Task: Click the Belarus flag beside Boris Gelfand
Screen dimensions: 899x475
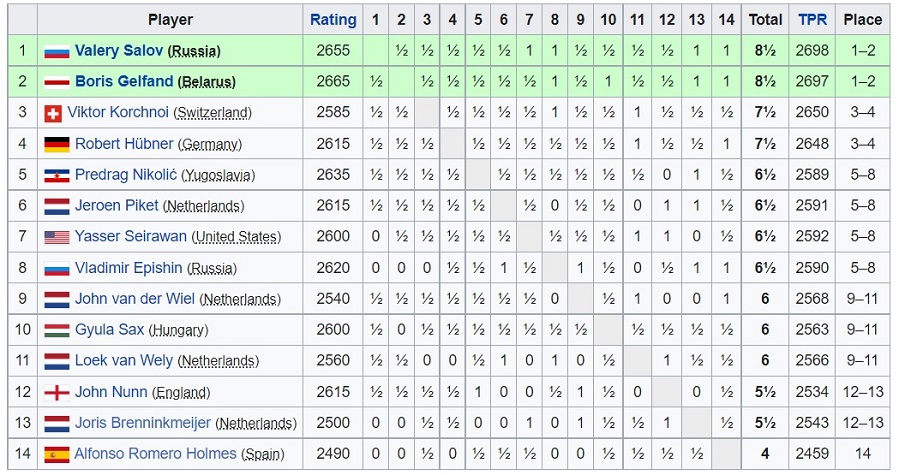Action: tap(57, 83)
